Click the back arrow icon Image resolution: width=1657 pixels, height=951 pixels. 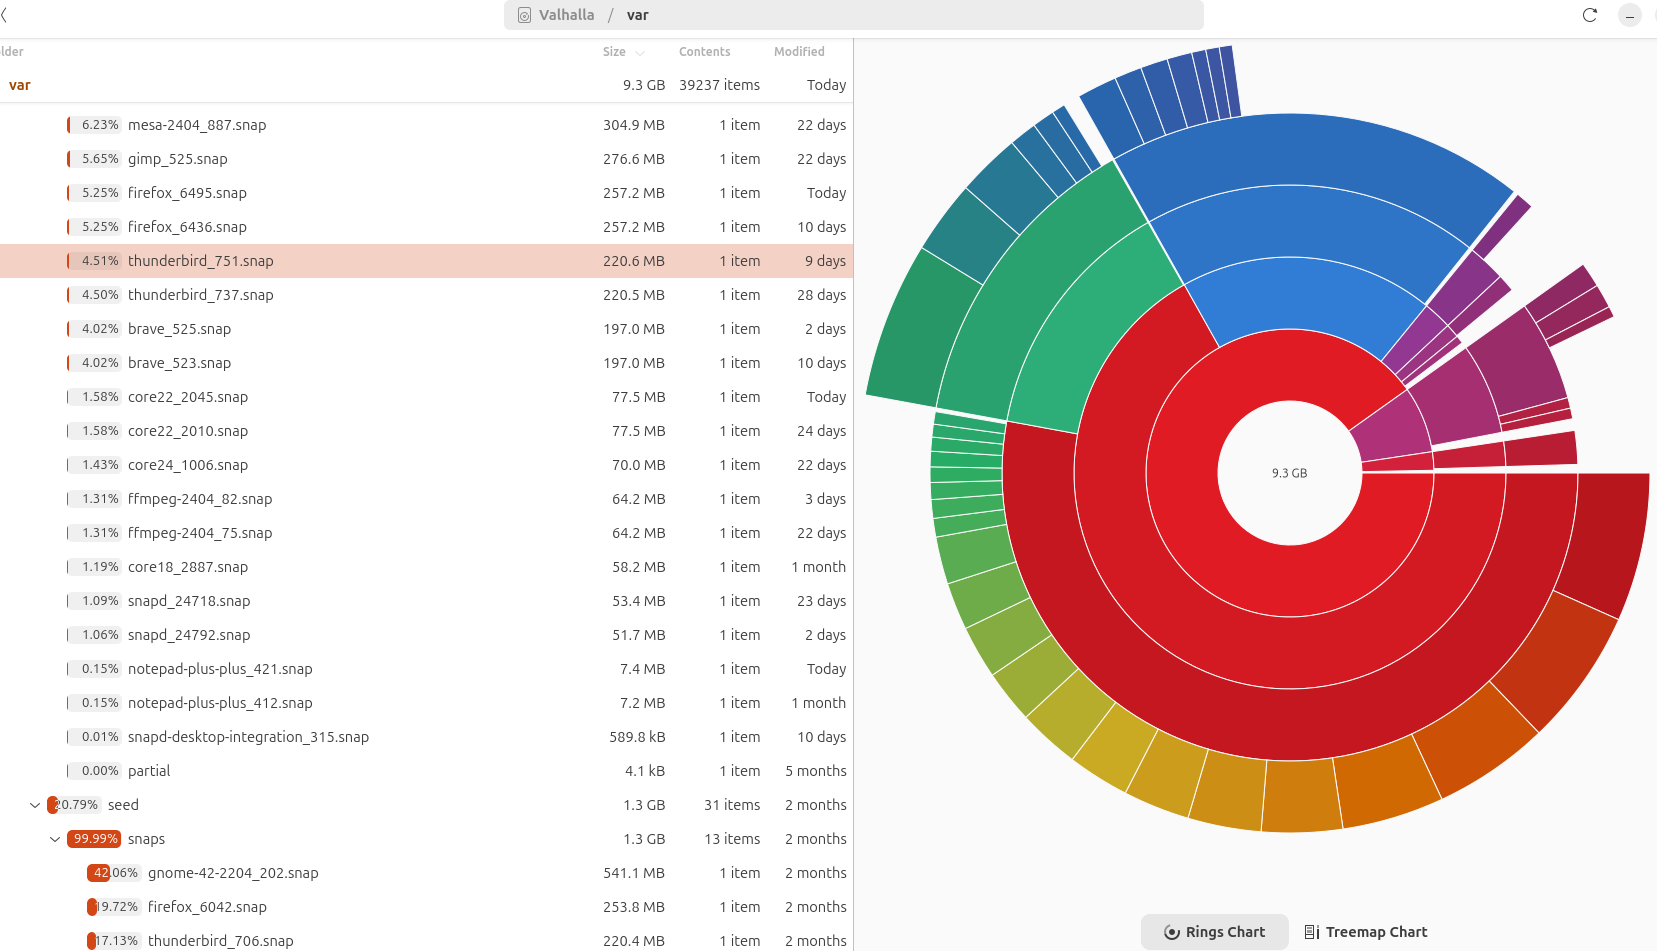pyautogui.click(x=5, y=15)
